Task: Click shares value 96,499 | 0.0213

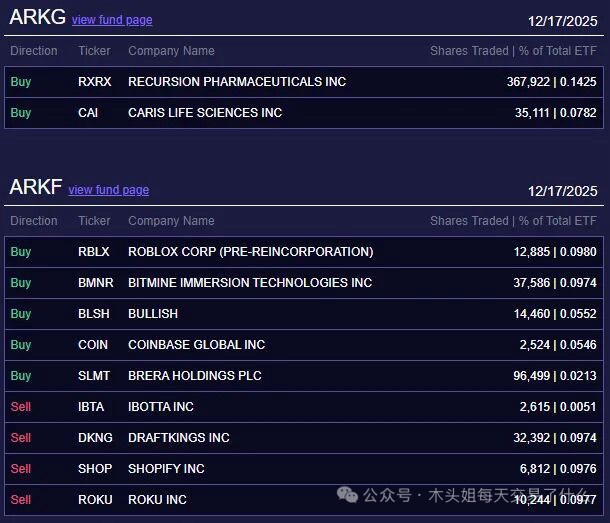Action: [555, 376]
